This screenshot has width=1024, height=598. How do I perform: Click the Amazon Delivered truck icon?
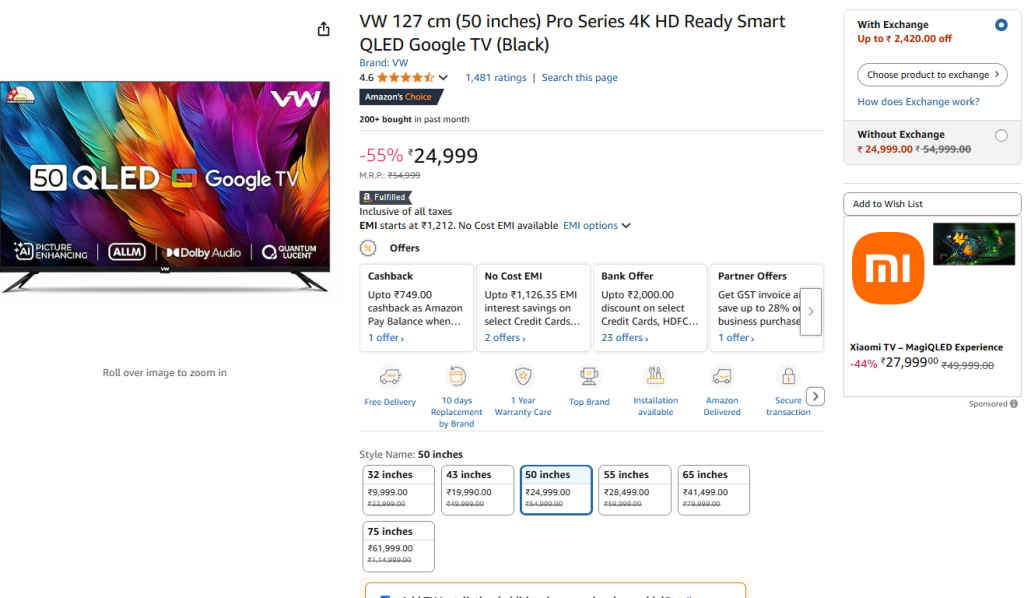(721, 378)
